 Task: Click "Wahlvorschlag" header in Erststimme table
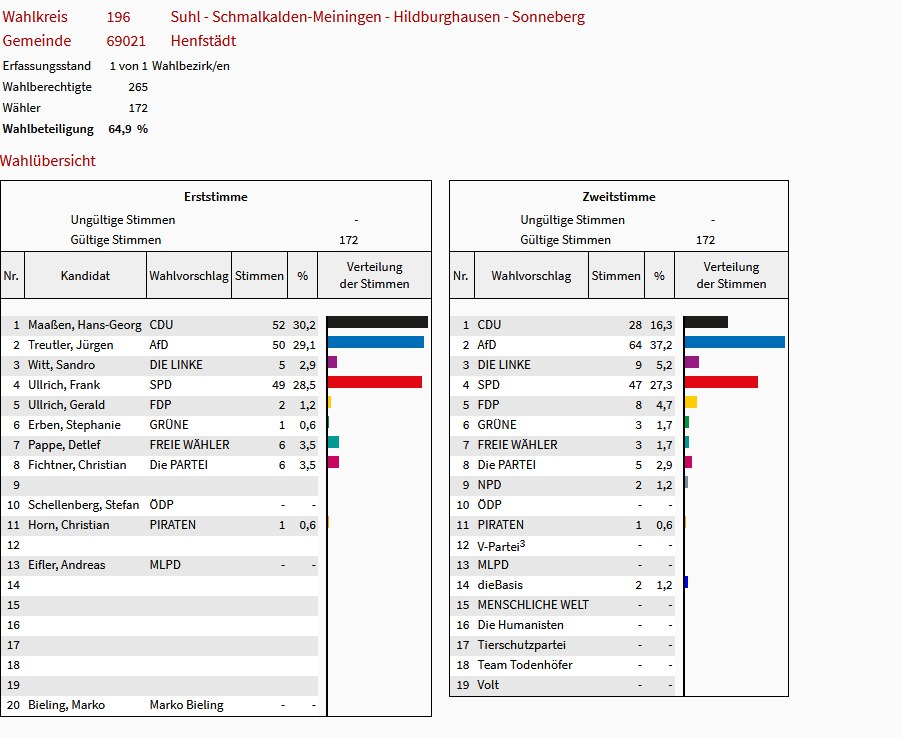(189, 276)
